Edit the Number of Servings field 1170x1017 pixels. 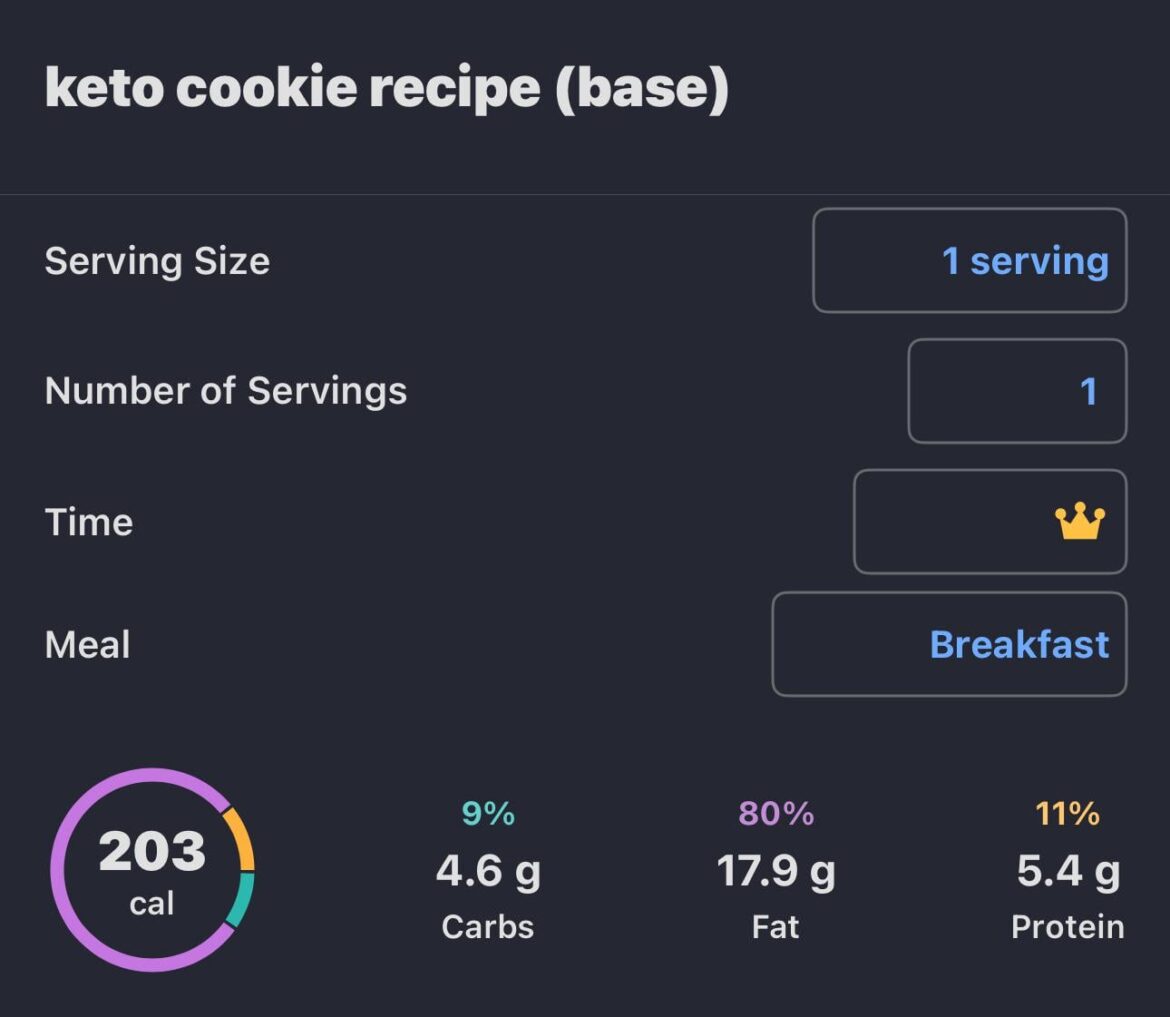[1016, 390]
